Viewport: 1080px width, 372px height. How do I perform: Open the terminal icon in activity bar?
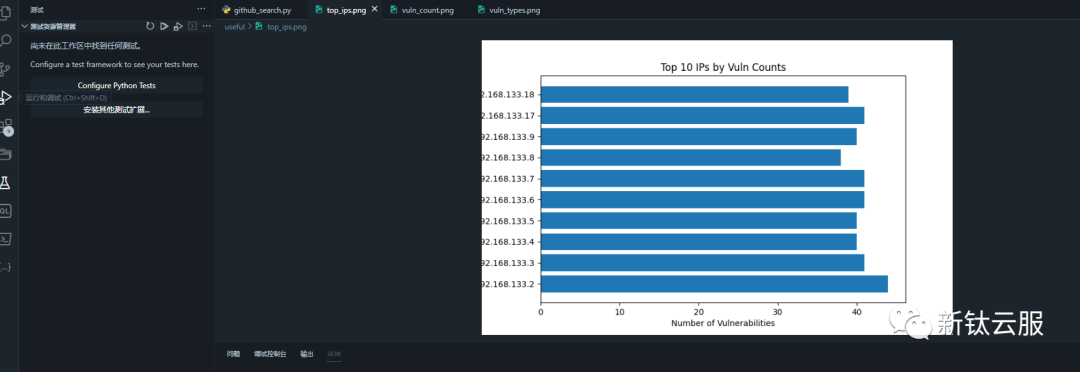point(6,239)
